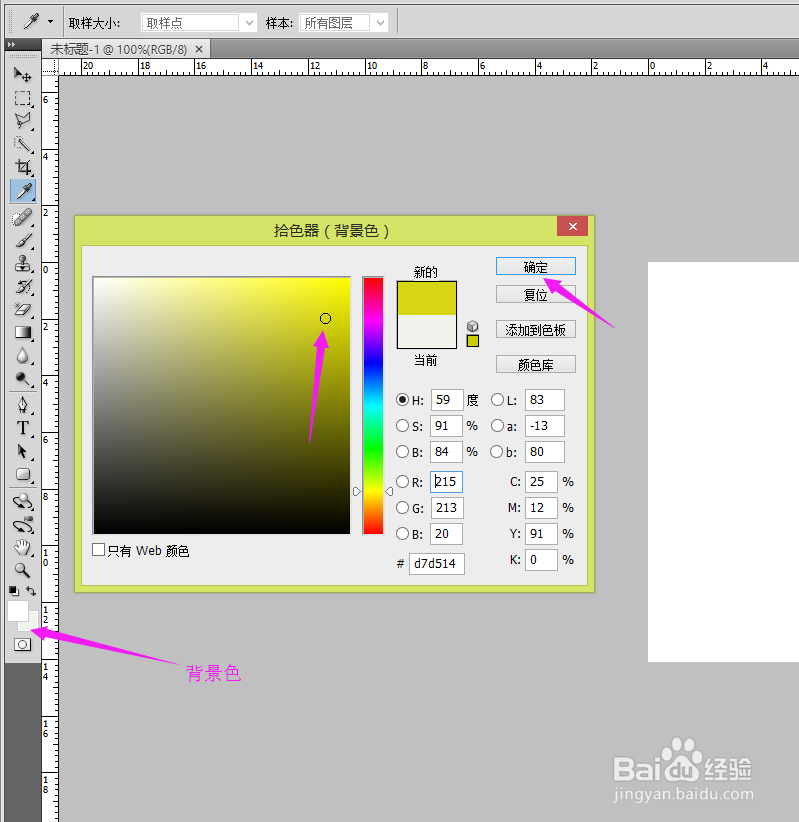Image resolution: width=799 pixels, height=822 pixels.
Task: Select the Hand tool
Action: (x=23, y=547)
